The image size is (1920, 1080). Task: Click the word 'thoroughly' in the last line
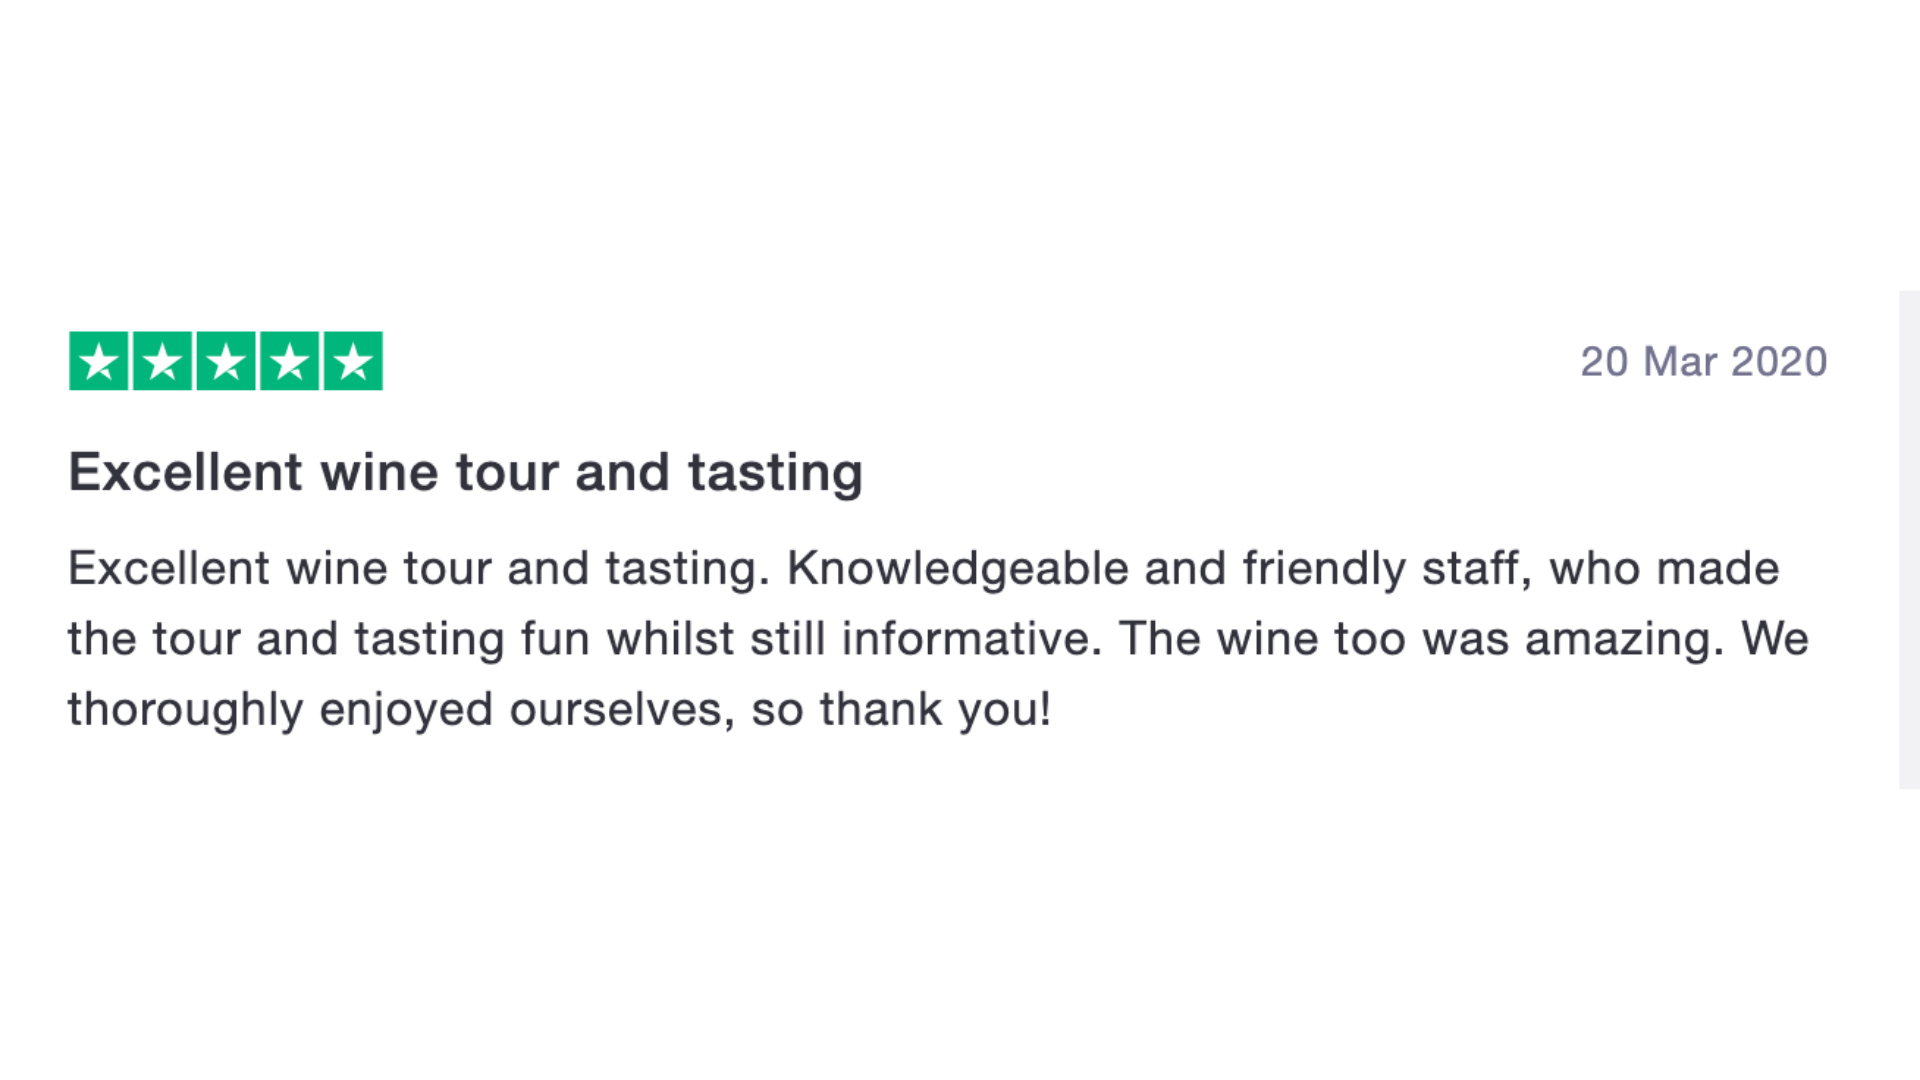tap(185, 710)
